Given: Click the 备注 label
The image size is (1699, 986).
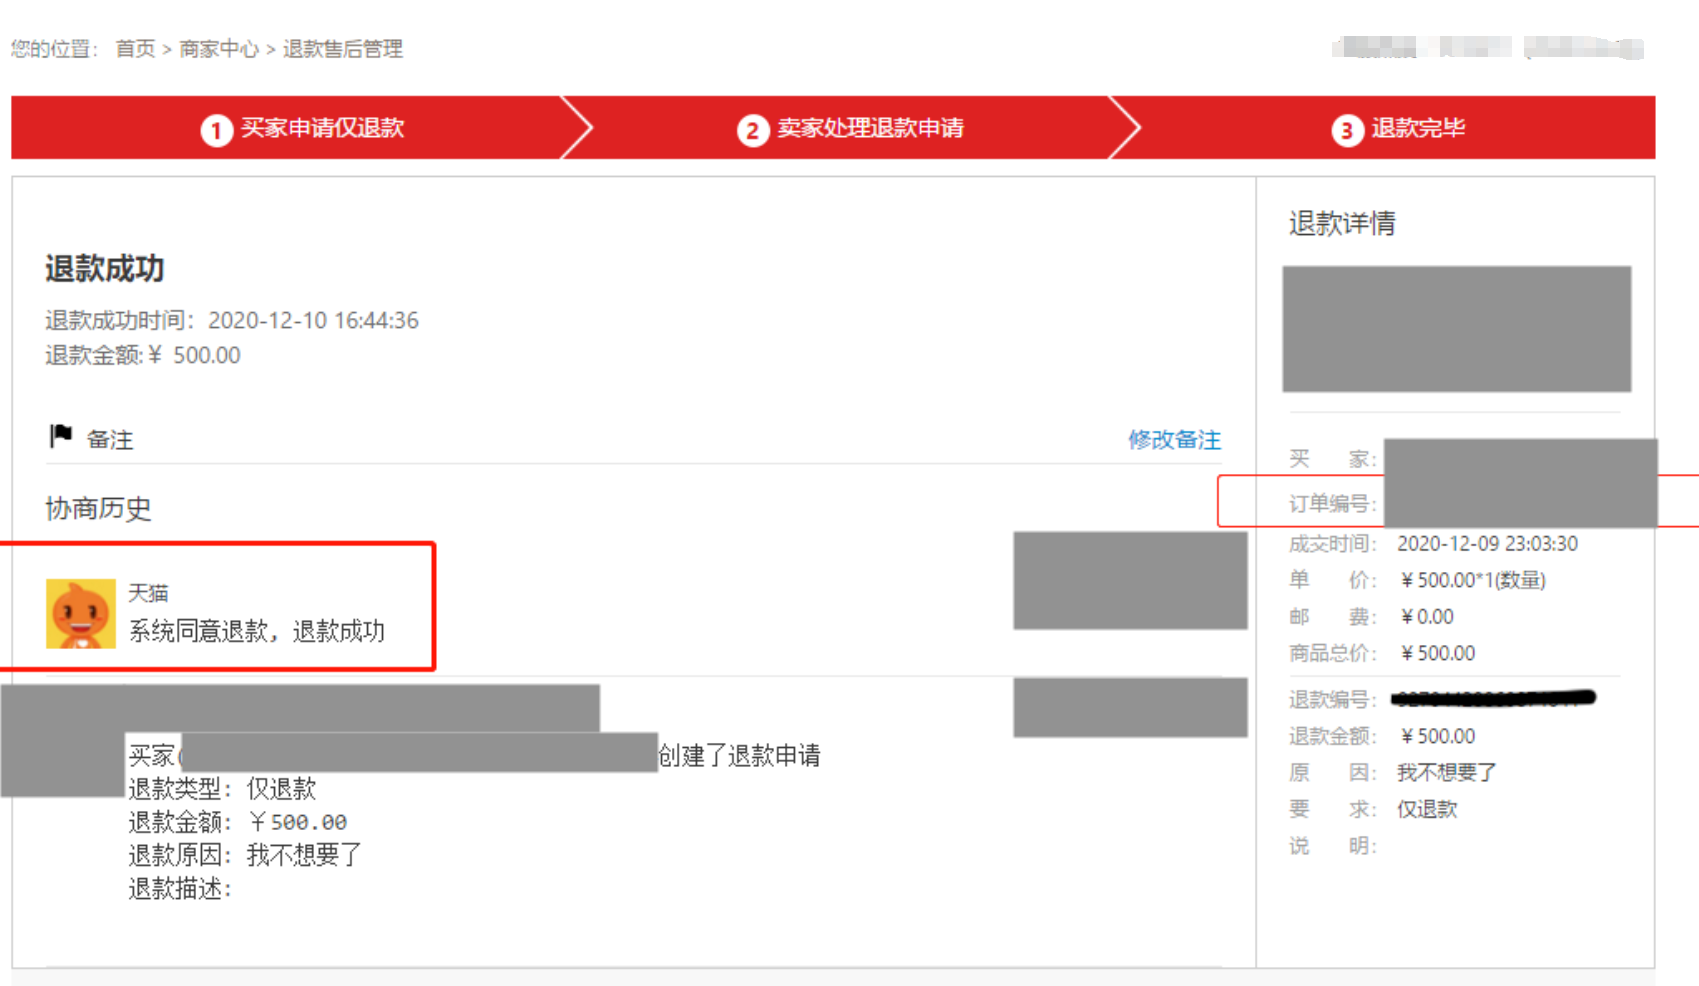Looking at the screenshot, I should pyautogui.click(x=110, y=440).
